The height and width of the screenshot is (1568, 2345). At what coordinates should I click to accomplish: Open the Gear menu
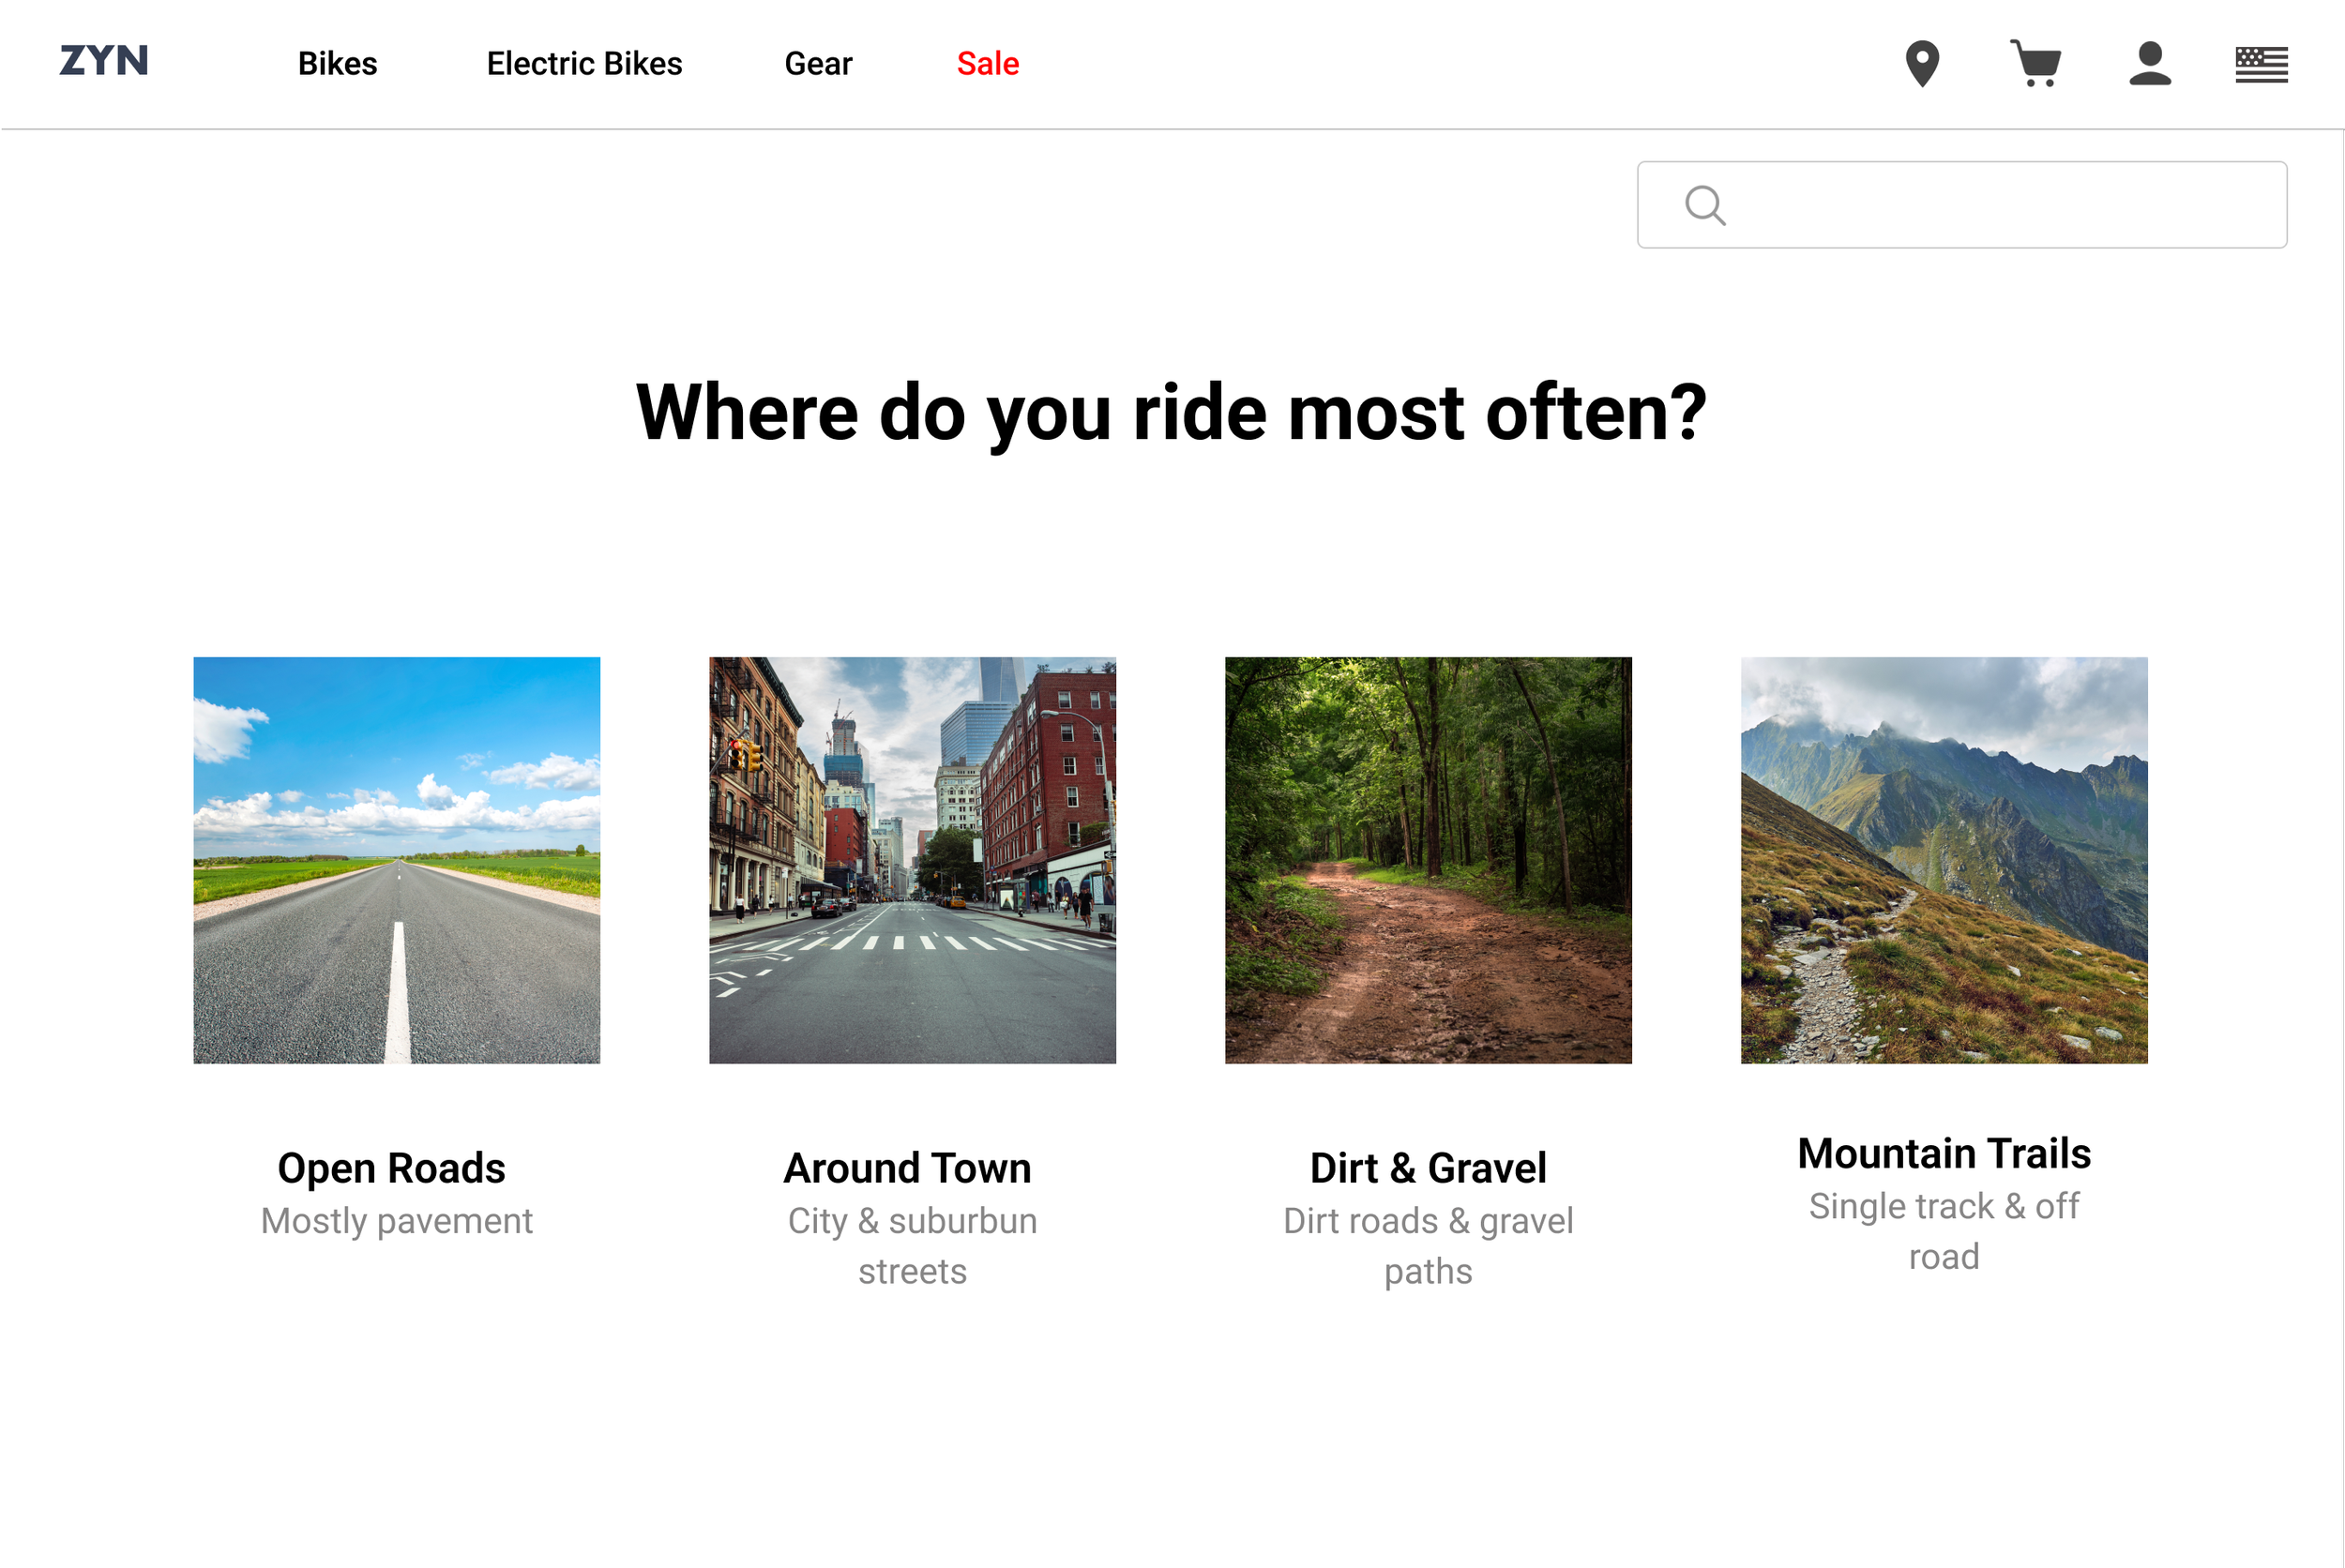[818, 64]
